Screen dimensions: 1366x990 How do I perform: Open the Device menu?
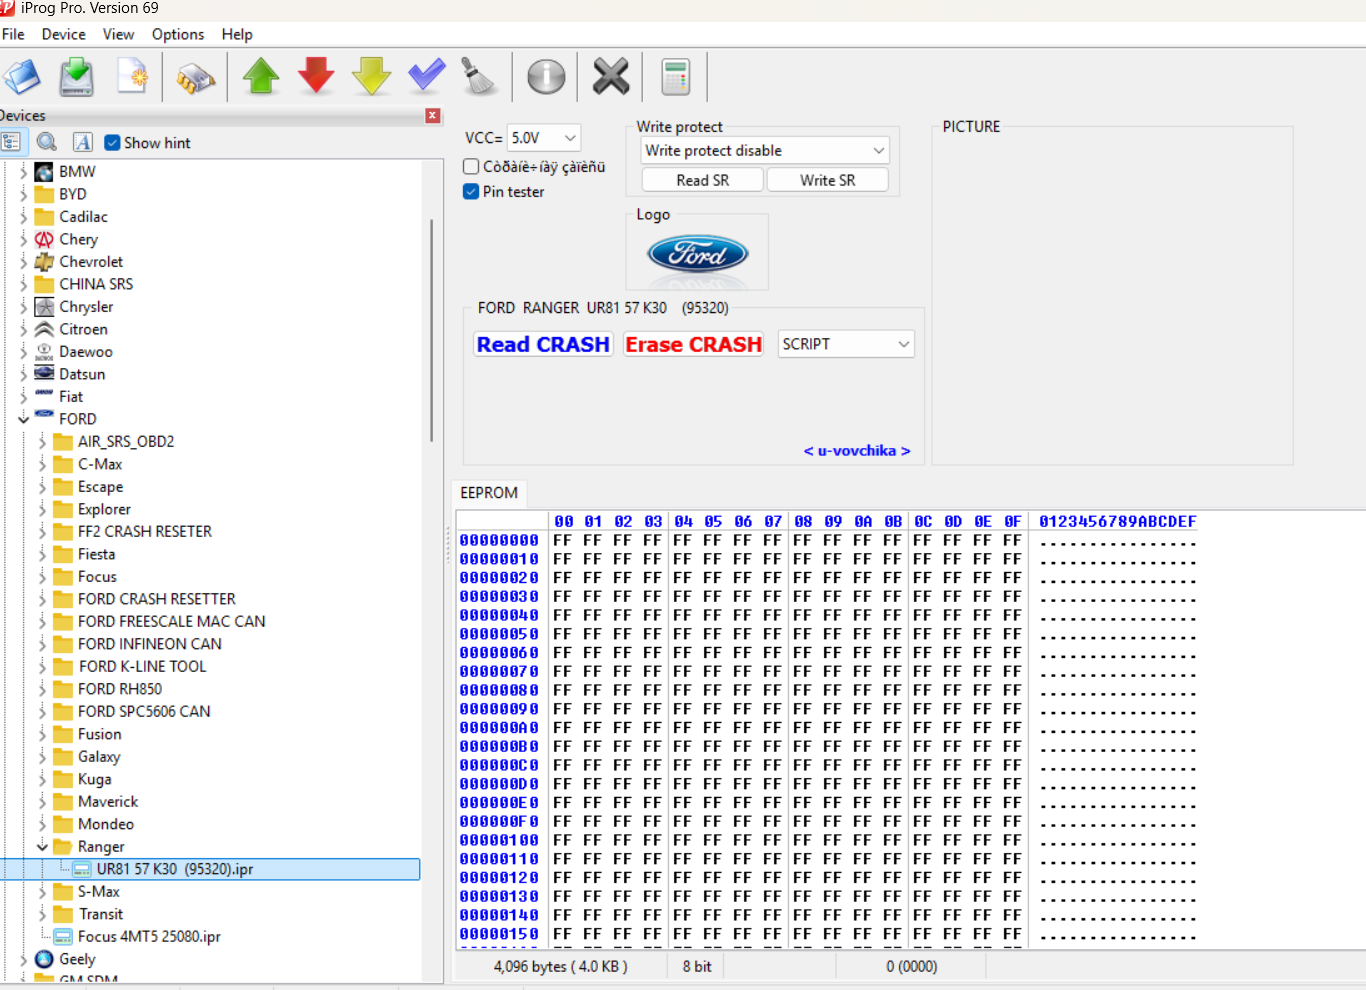[x=63, y=34]
